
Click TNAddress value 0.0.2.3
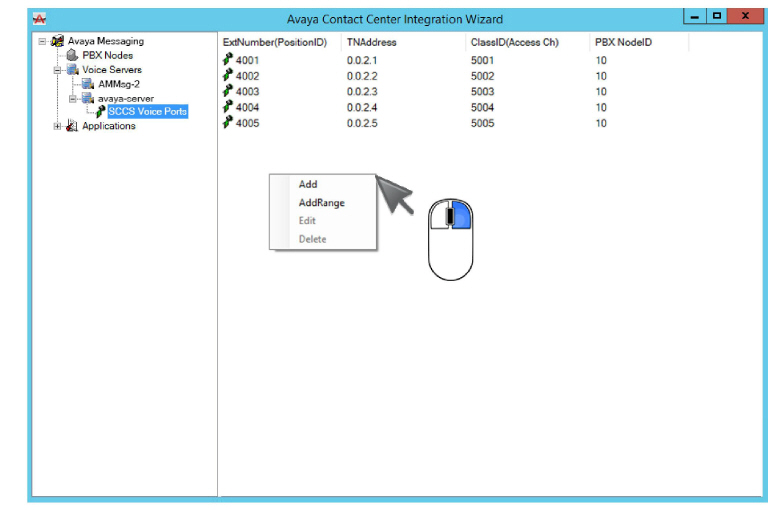pos(362,92)
